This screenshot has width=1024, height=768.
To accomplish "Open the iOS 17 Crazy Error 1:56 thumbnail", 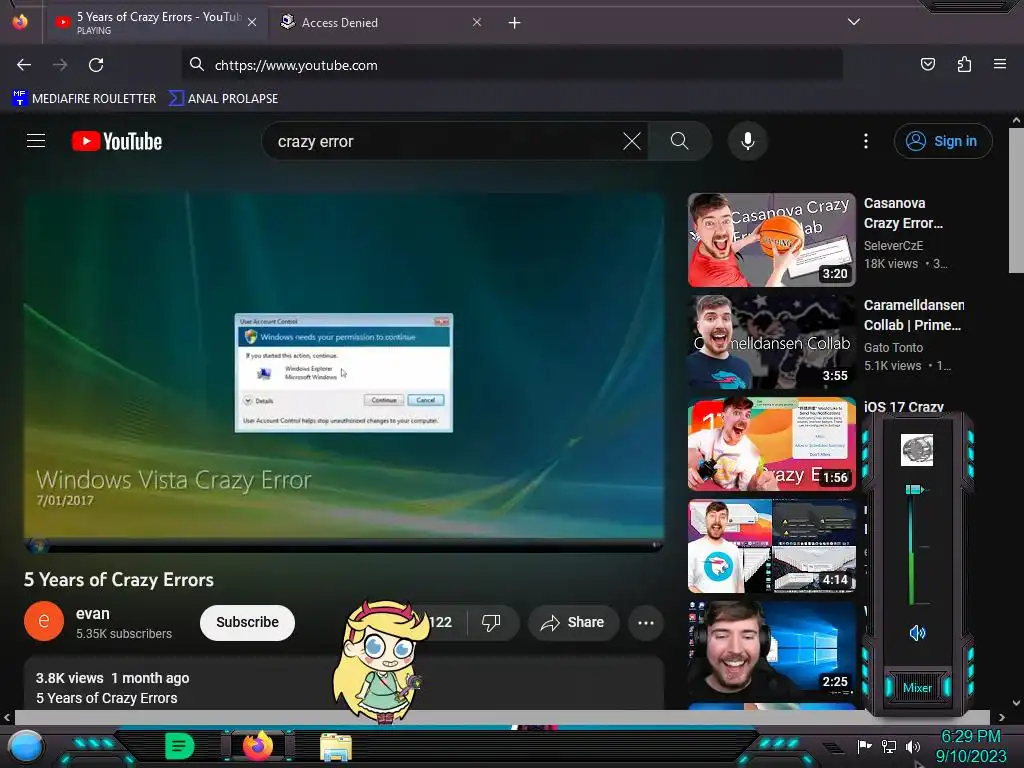I will 772,443.
